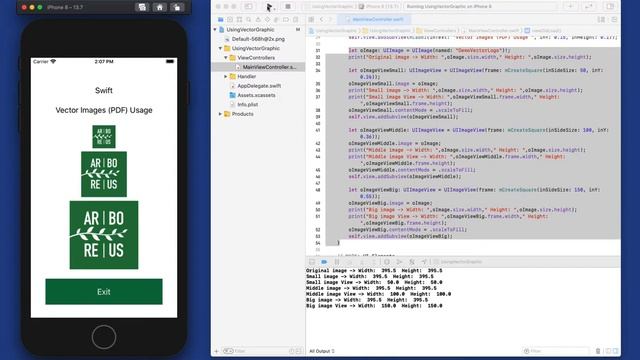Select the Breakpoint navigator icon
This screenshot has height=360, width=640.
pos(286,20)
